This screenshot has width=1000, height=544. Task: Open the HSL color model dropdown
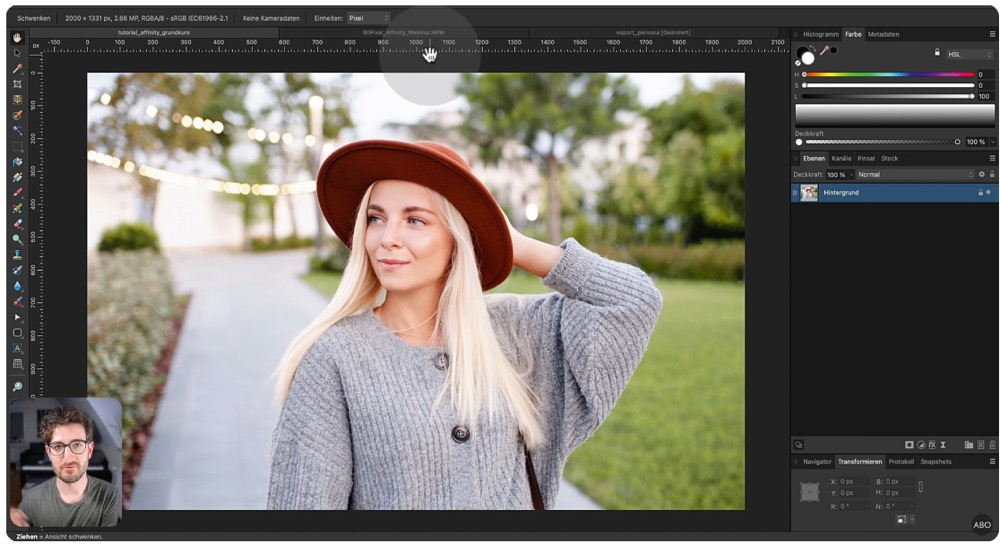click(x=967, y=54)
